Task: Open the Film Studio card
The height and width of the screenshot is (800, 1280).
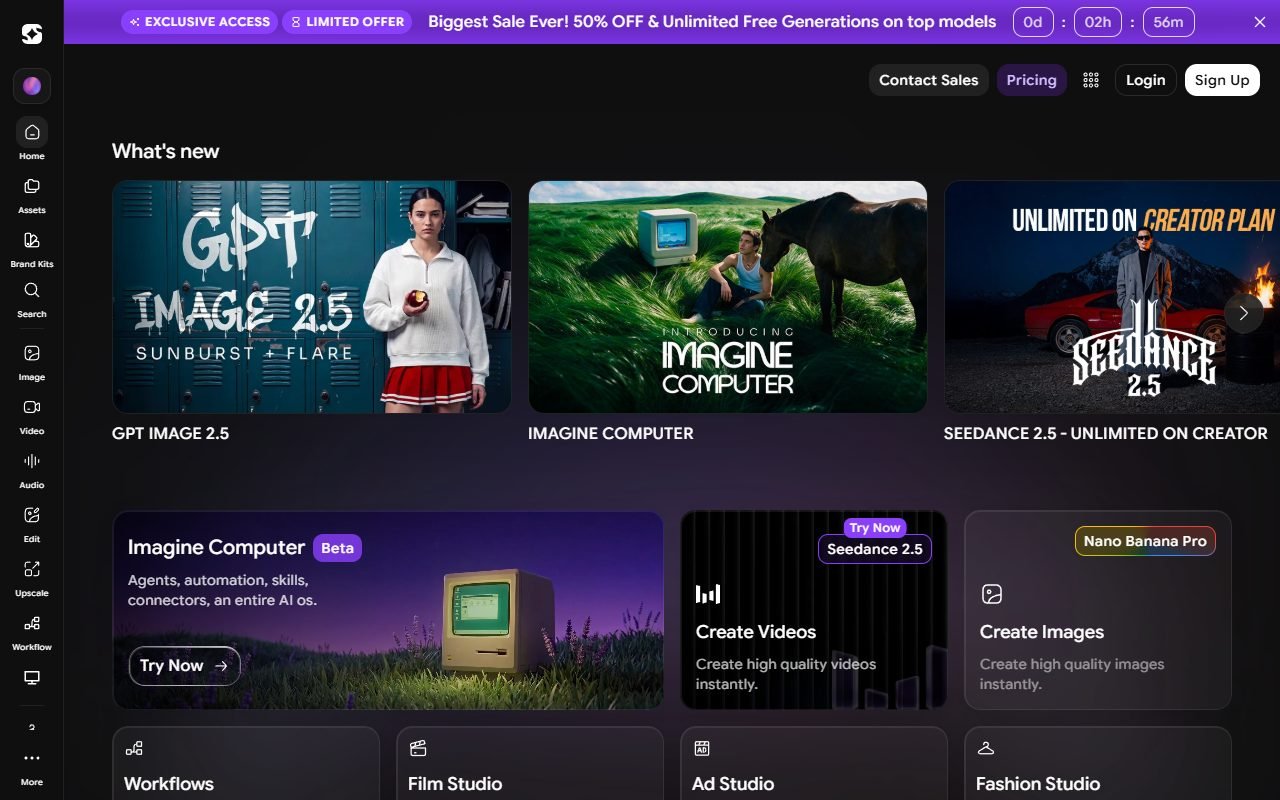Action: [x=530, y=763]
